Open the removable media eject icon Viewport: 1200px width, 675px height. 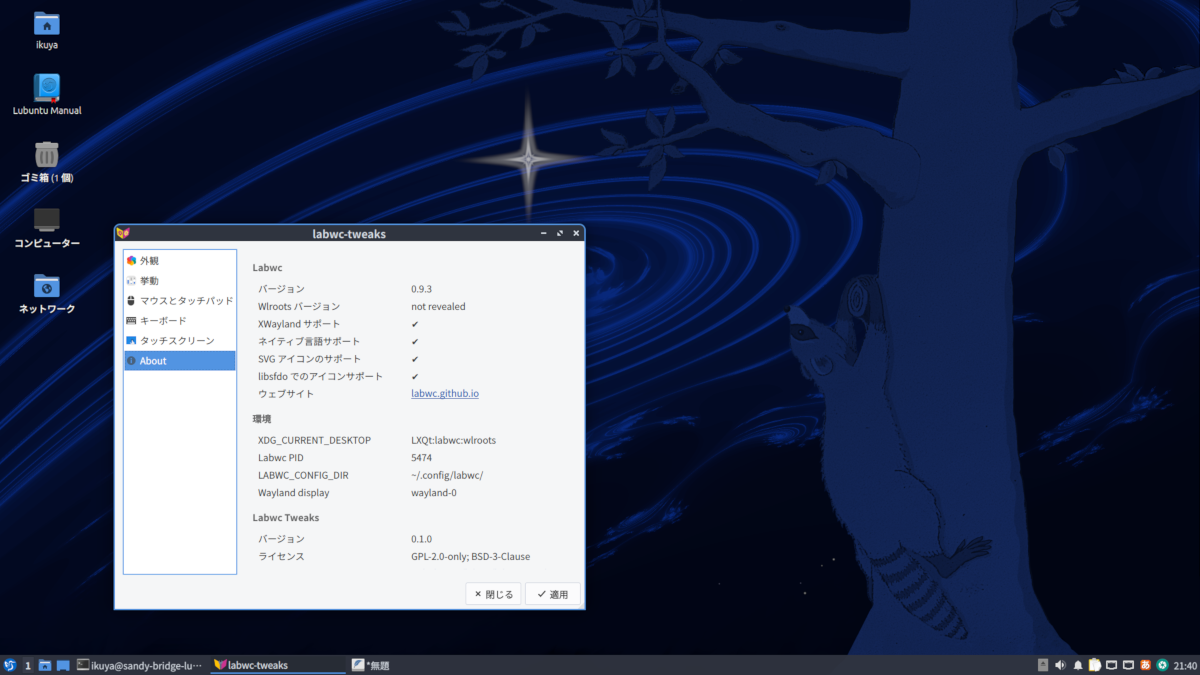pyautogui.click(x=1043, y=665)
